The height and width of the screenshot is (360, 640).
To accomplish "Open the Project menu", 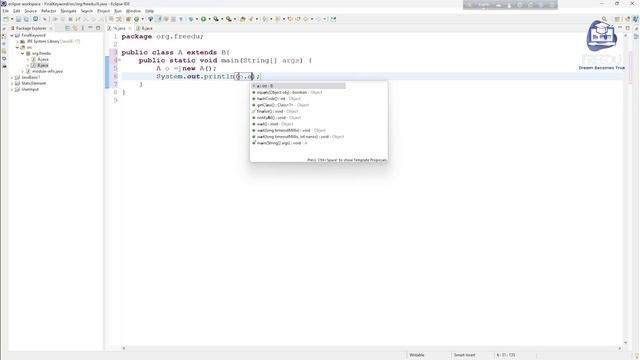I will pyautogui.click(x=103, y=11).
